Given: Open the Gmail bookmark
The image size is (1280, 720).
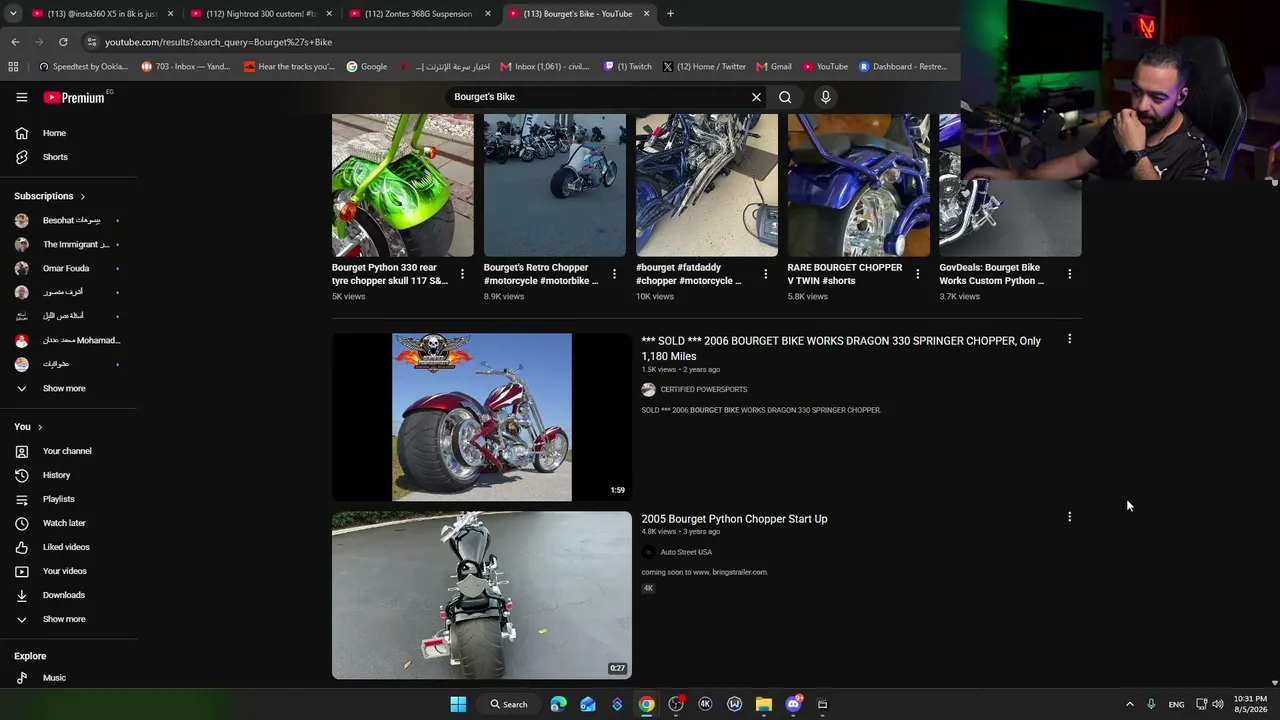Looking at the screenshot, I should [774, 67].
